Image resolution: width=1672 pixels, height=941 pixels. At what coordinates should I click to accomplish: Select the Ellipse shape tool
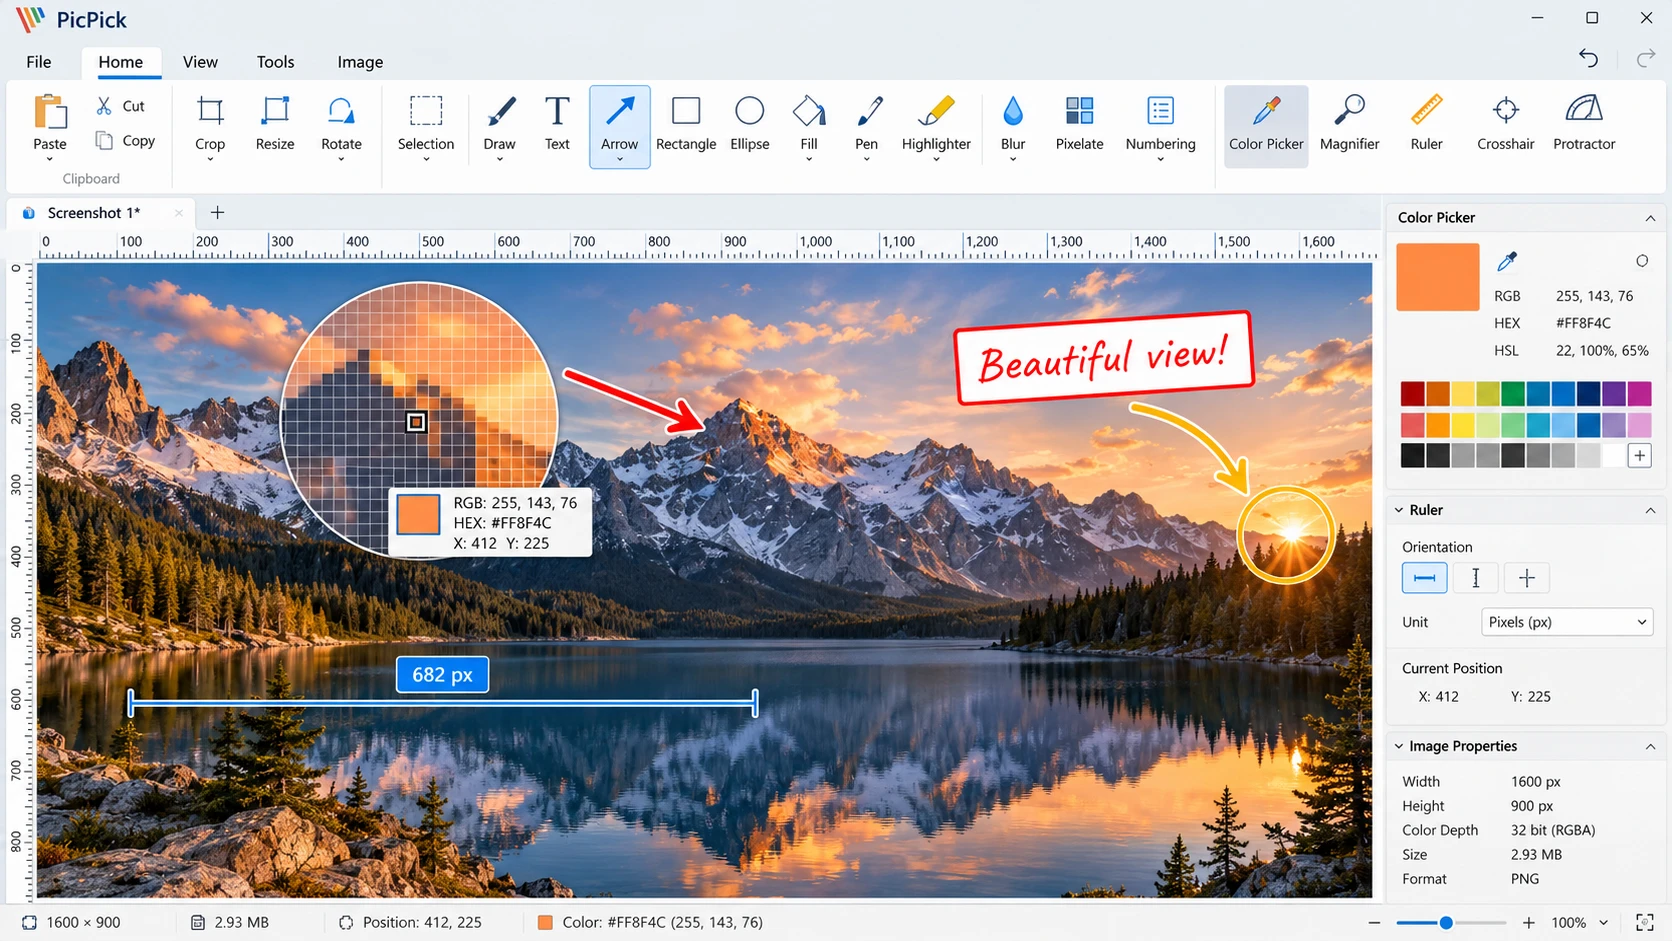point(750,125)
